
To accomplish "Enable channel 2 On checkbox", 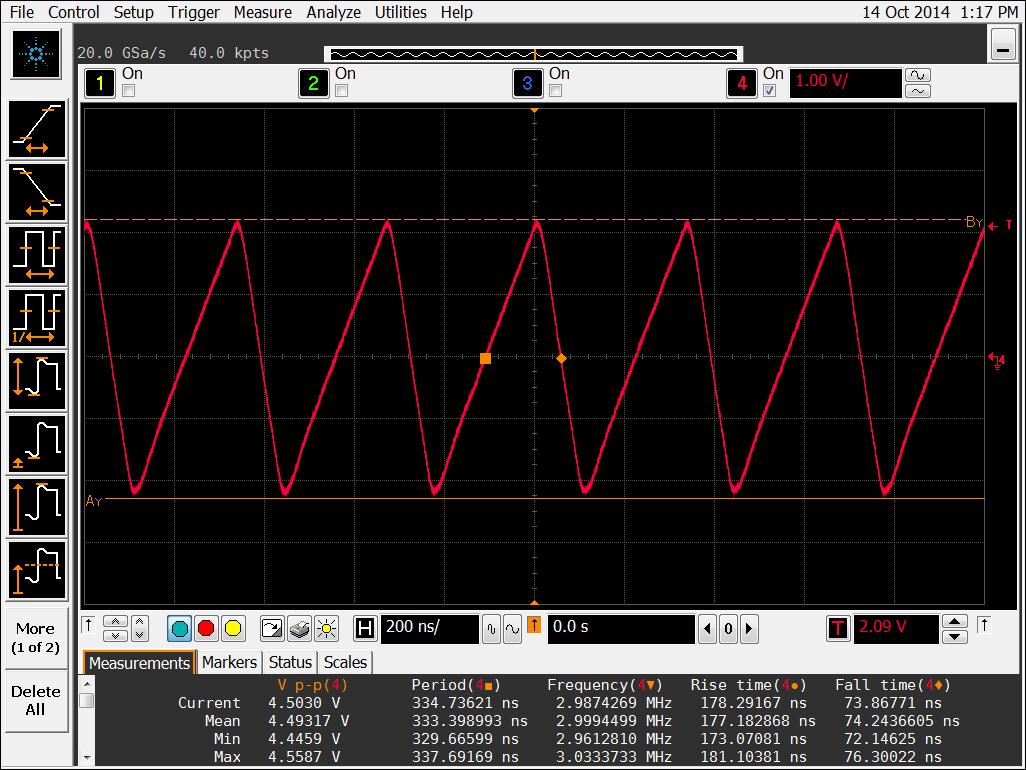I will [x=342, y=91].
